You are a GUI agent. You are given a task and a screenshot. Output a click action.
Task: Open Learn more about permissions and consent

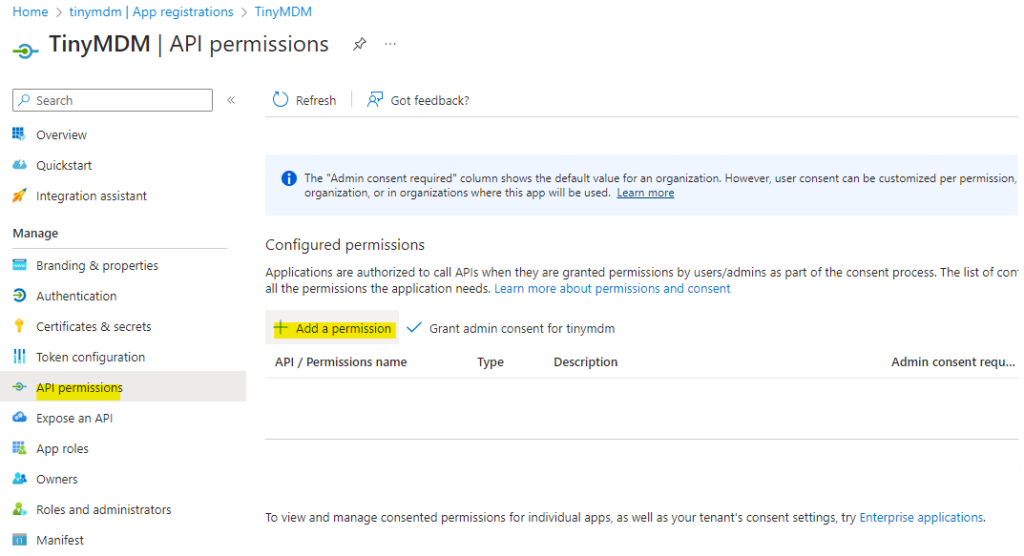(612, 289)
